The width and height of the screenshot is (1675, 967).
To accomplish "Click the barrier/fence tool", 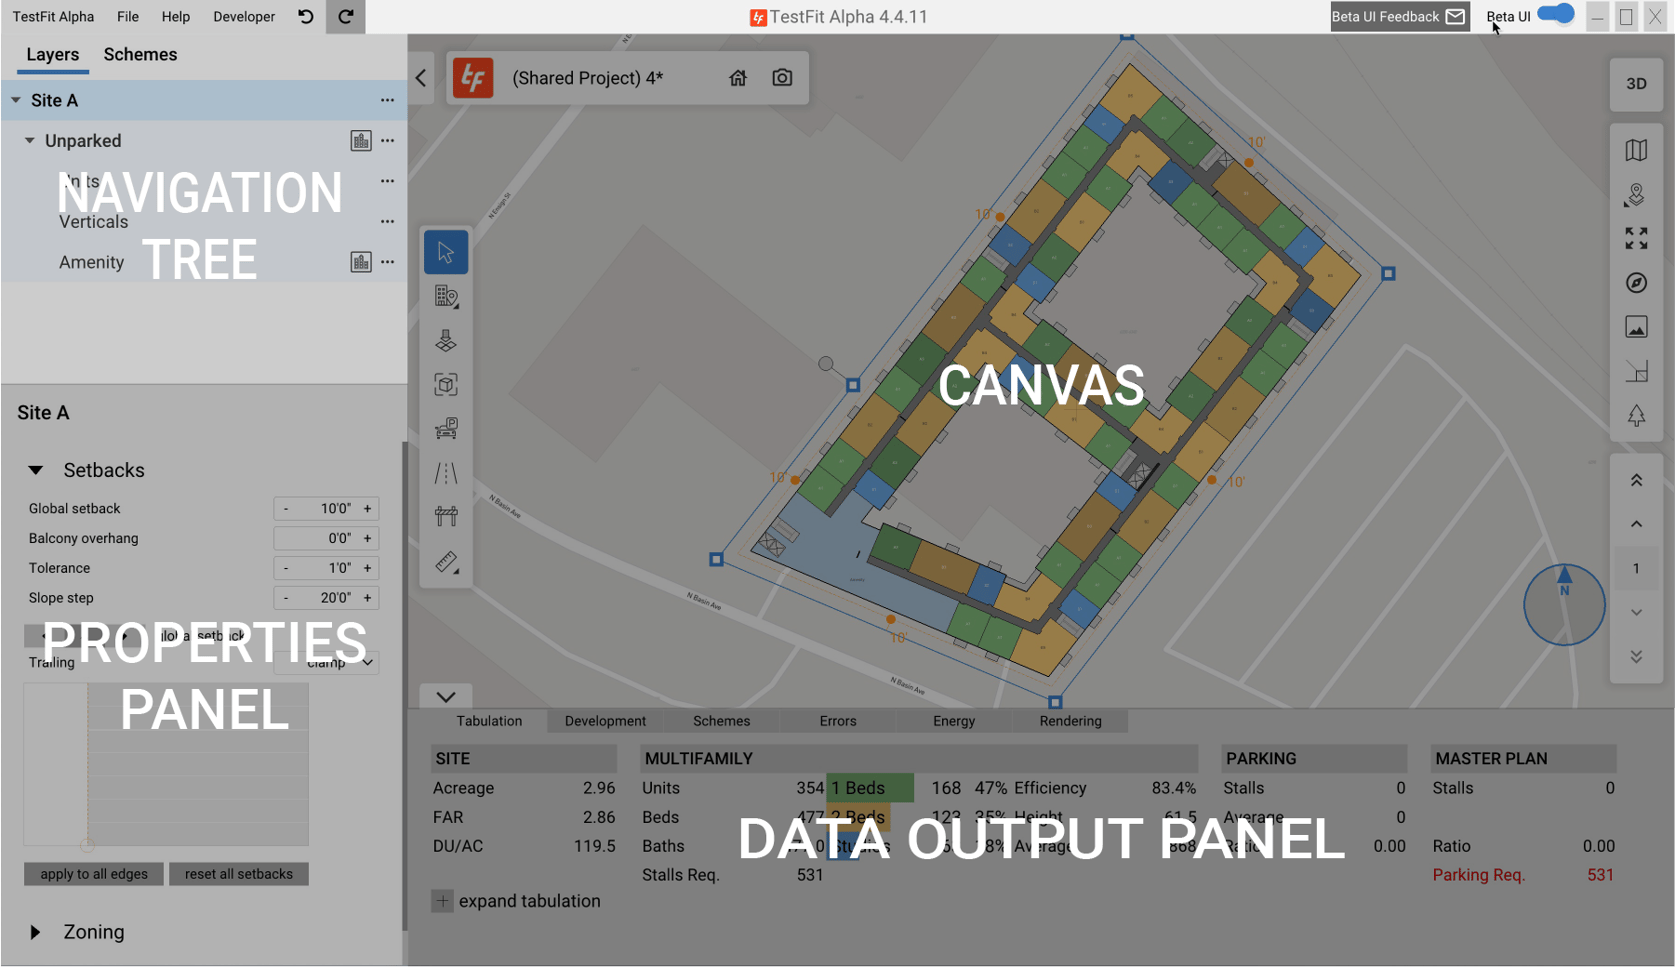I will click(446, 514).
